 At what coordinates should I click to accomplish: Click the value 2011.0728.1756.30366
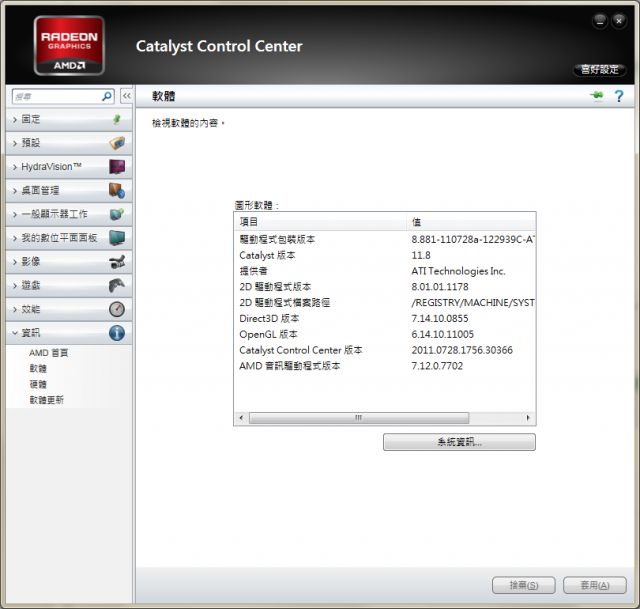(x=462, y=350)
